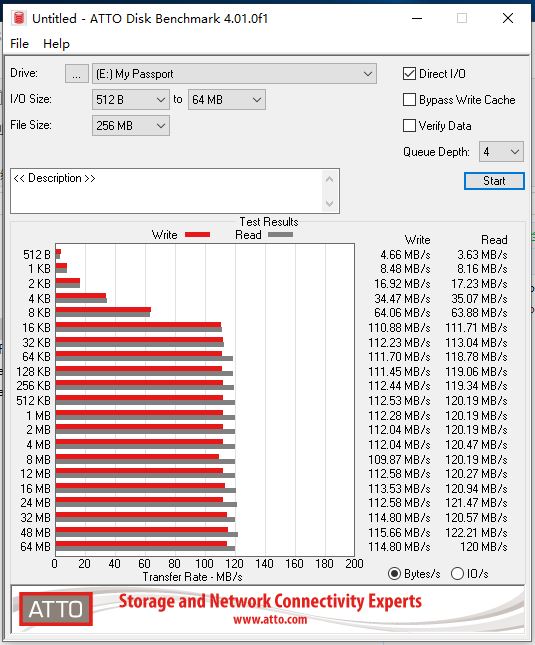The height and width of the screenshot is (645, 535).
Task: Open the 512 B minimum I/O size dropdown
Action: point(131,100)
